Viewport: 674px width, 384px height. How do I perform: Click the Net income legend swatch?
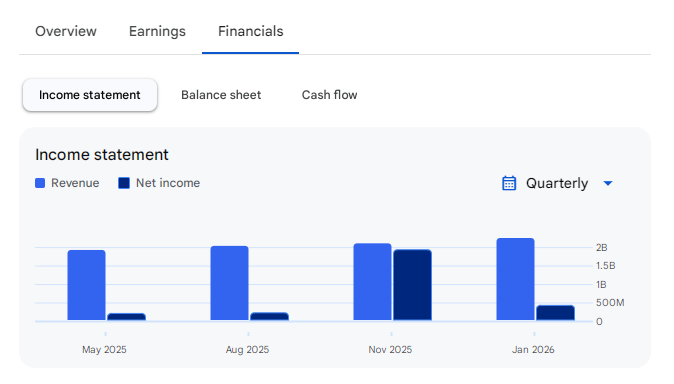124,183
